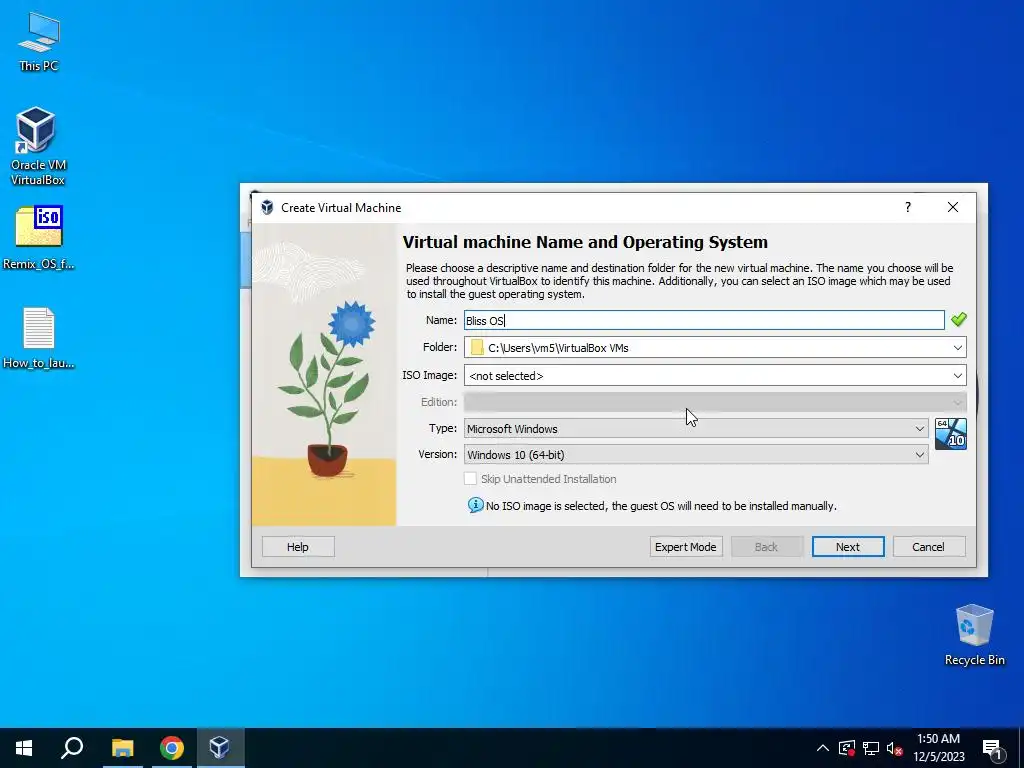This screenshot has width=1024, height=768.
Task: Click the Help button
Action: [x=298, y=547]
